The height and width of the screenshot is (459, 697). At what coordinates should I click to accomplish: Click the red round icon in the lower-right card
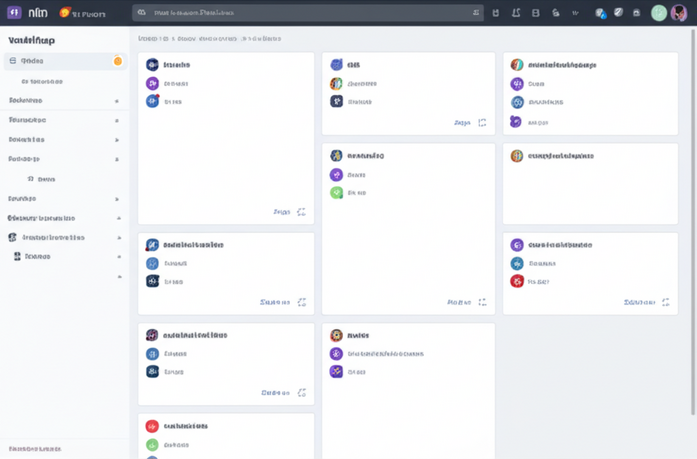[517, 281]
